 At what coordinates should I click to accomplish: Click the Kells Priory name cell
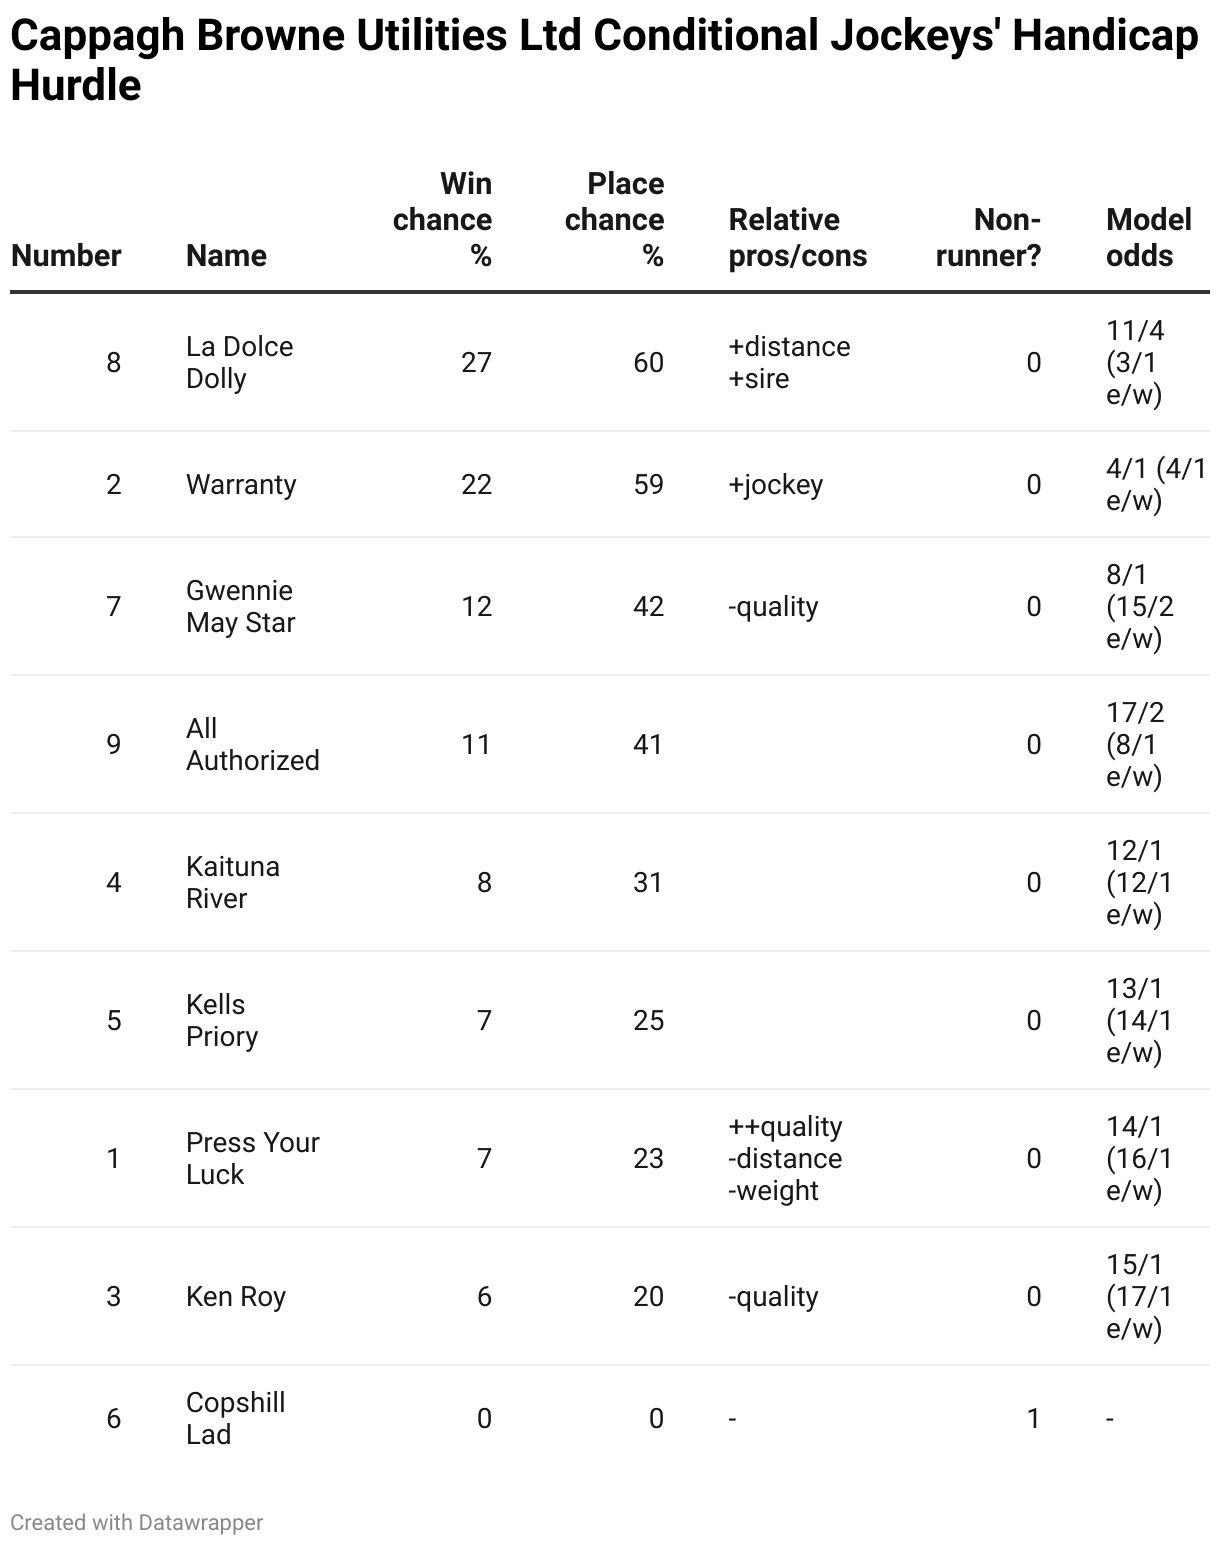click(222, 1020)
